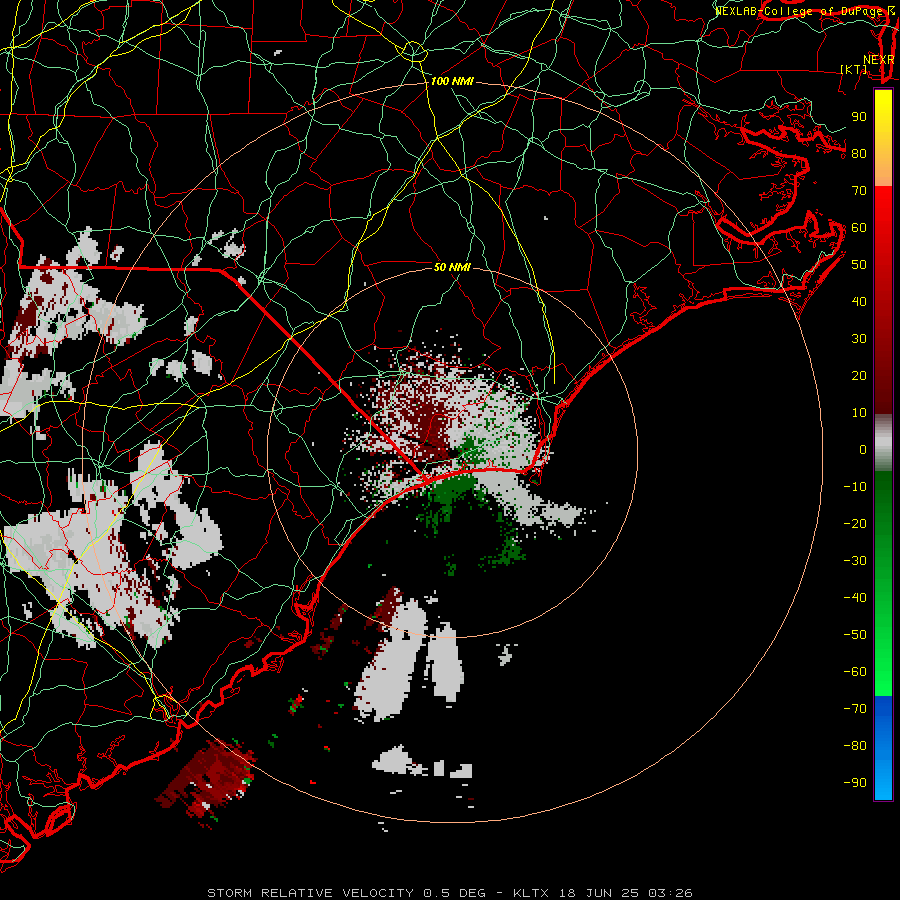Pick the bright green segment near -60

coord(883,672)
